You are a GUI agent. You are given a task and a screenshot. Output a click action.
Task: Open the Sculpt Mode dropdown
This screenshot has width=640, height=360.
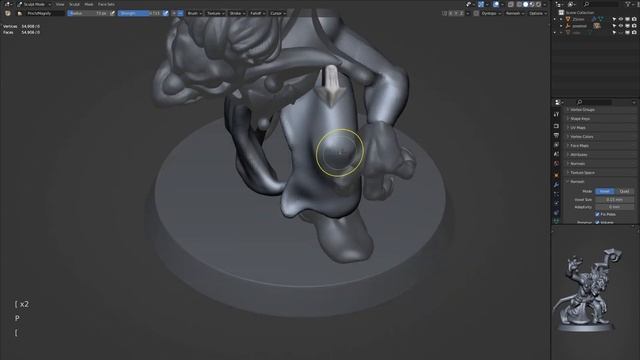click(34, 4)
